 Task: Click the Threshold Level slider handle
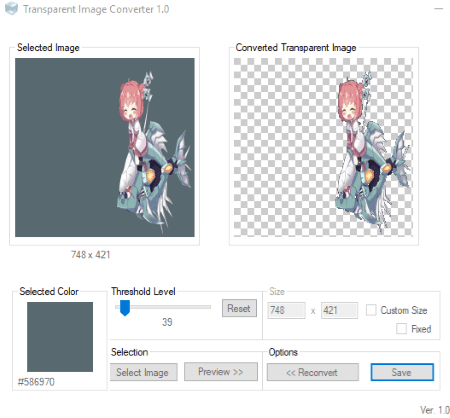tap(125, 308)
